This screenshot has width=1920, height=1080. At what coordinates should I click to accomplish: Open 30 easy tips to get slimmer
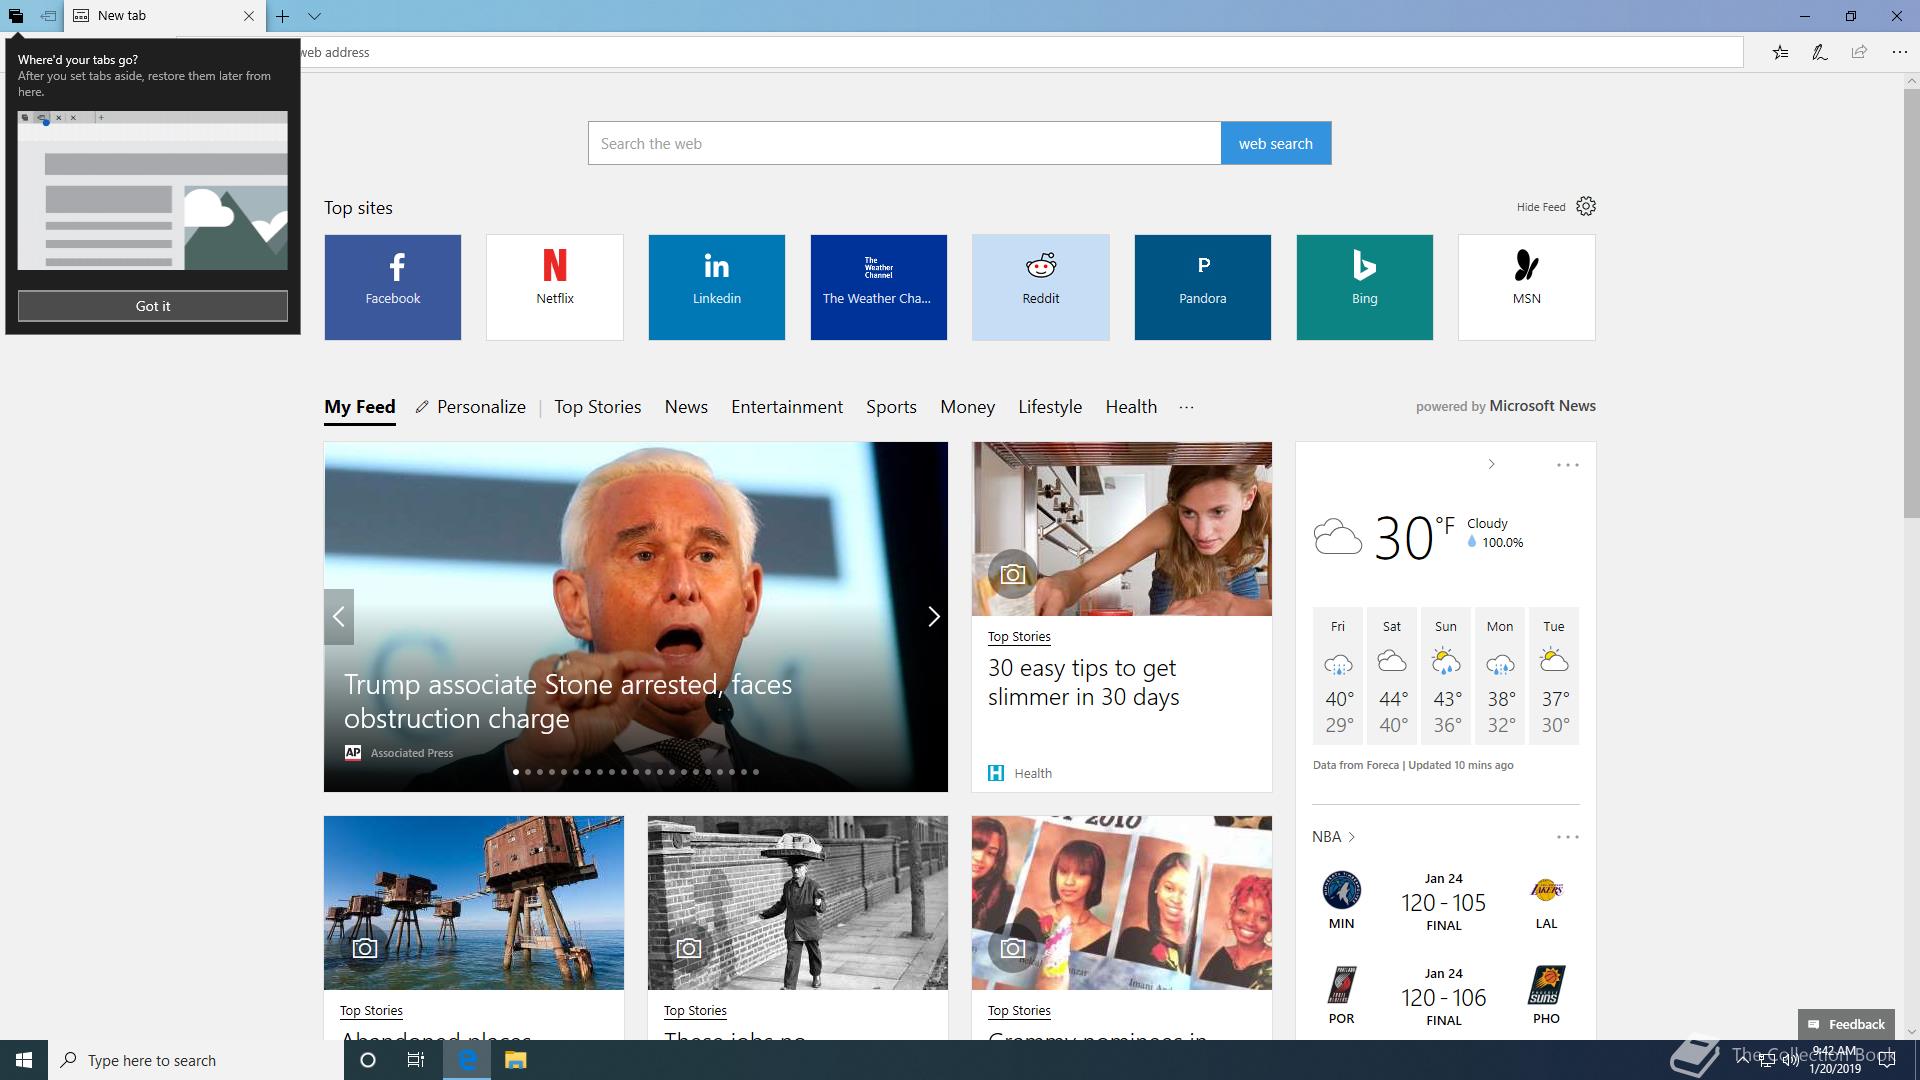(x=1084, y=682)
